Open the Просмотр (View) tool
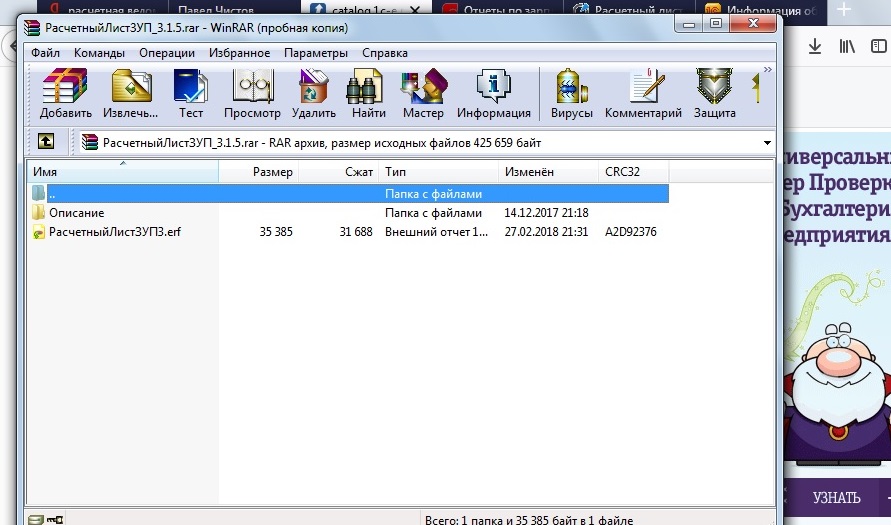This screenshot has height=525, width=891. 252,93
